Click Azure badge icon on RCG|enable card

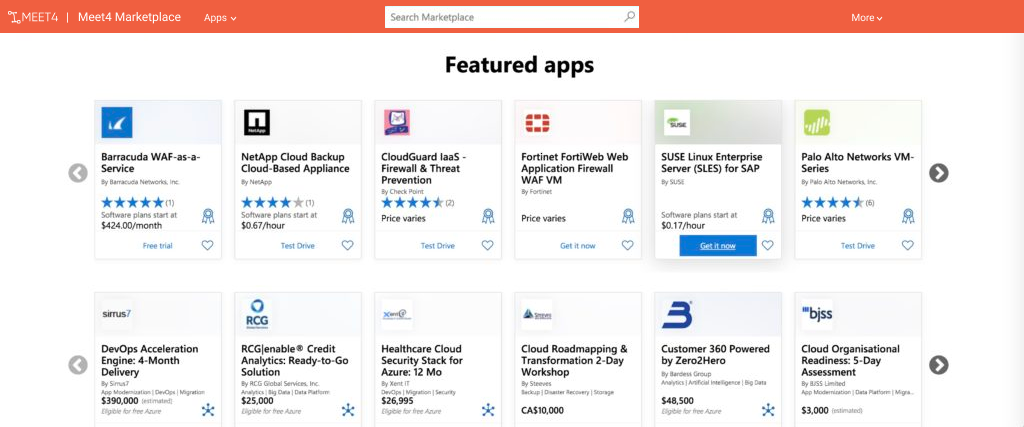[348, 410]
